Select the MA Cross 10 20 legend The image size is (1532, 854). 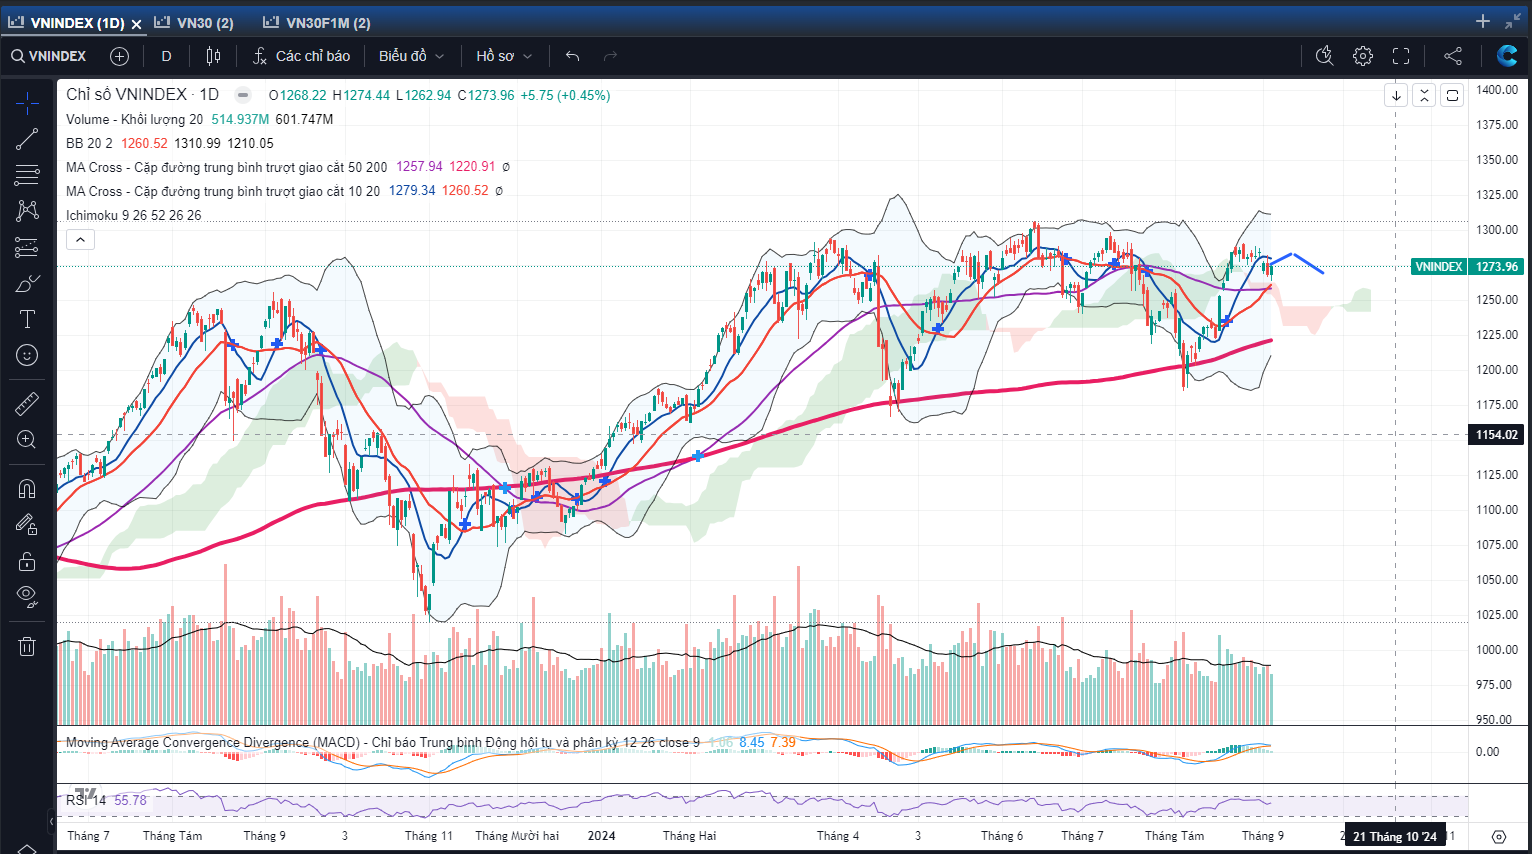pyautogui.click(x=223, y=191)
